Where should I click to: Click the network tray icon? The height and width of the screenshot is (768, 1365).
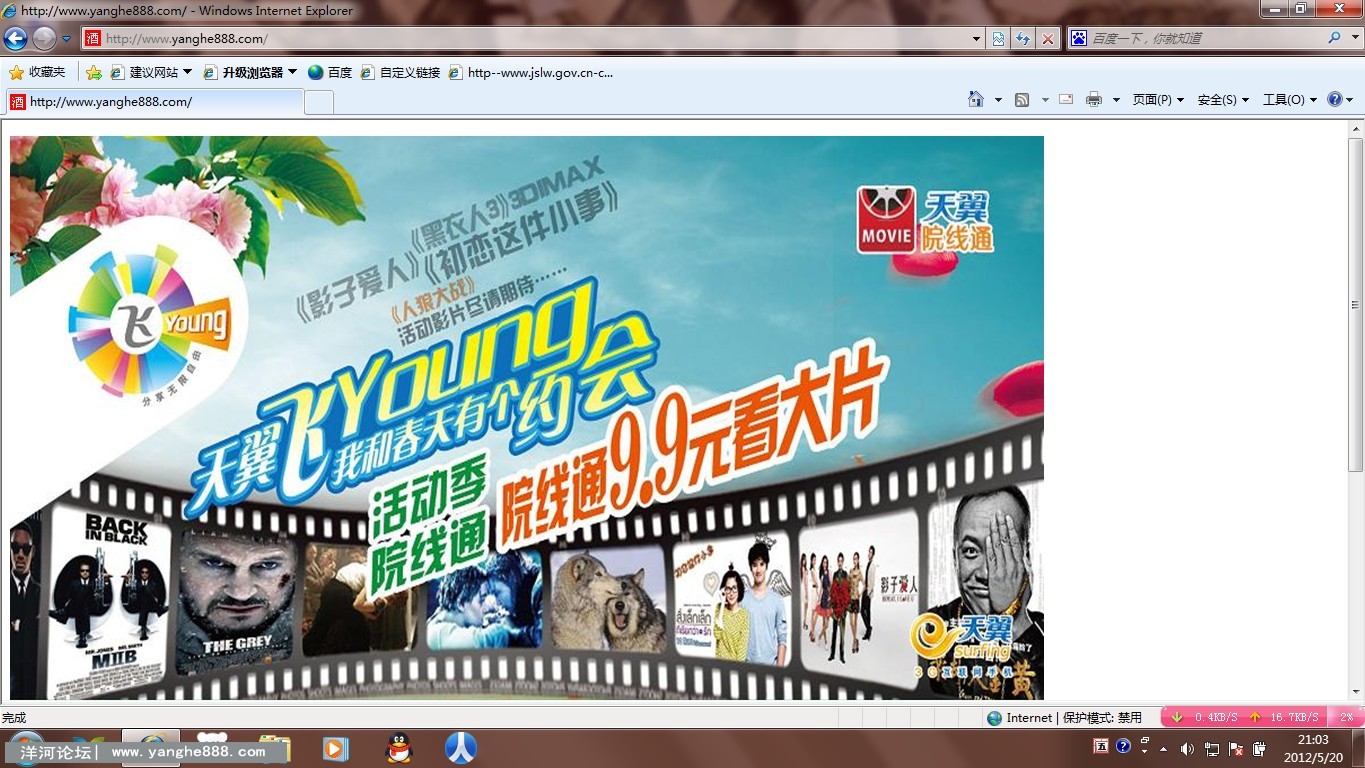point(1212,749)
